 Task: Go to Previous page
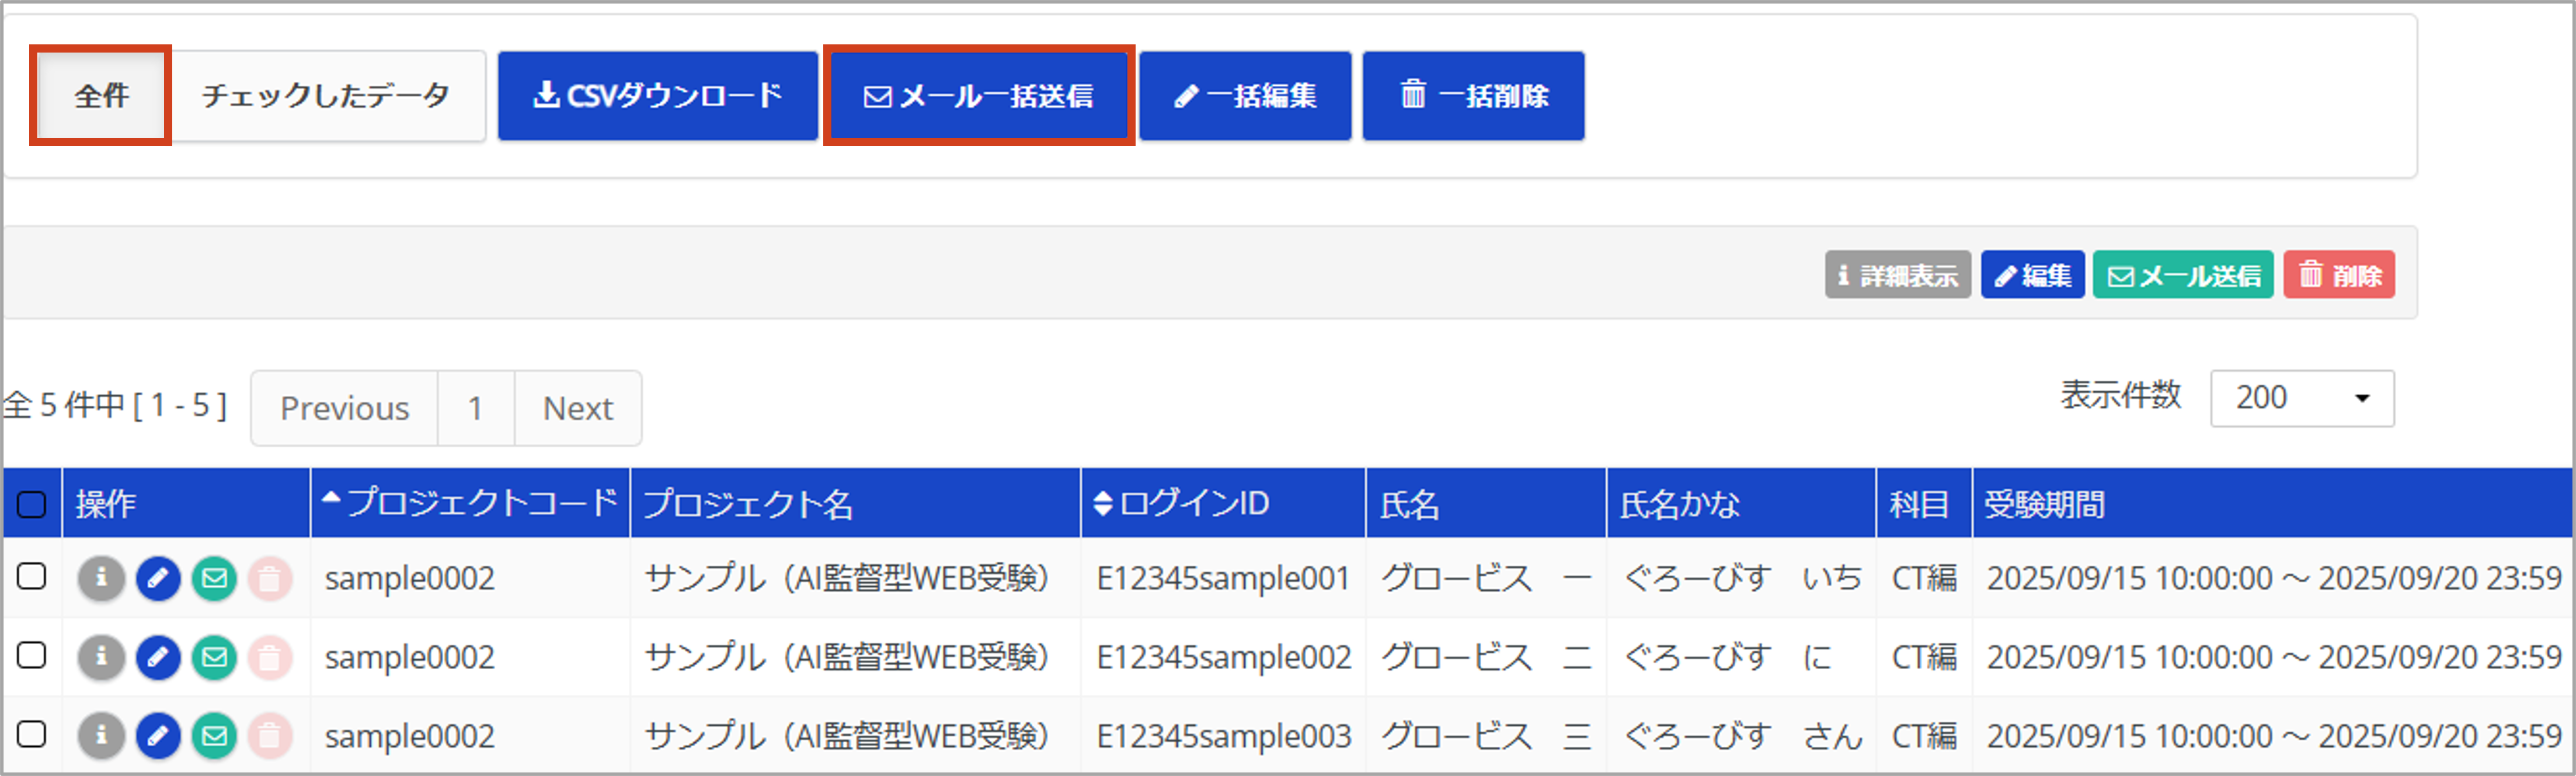click(344, 408)
